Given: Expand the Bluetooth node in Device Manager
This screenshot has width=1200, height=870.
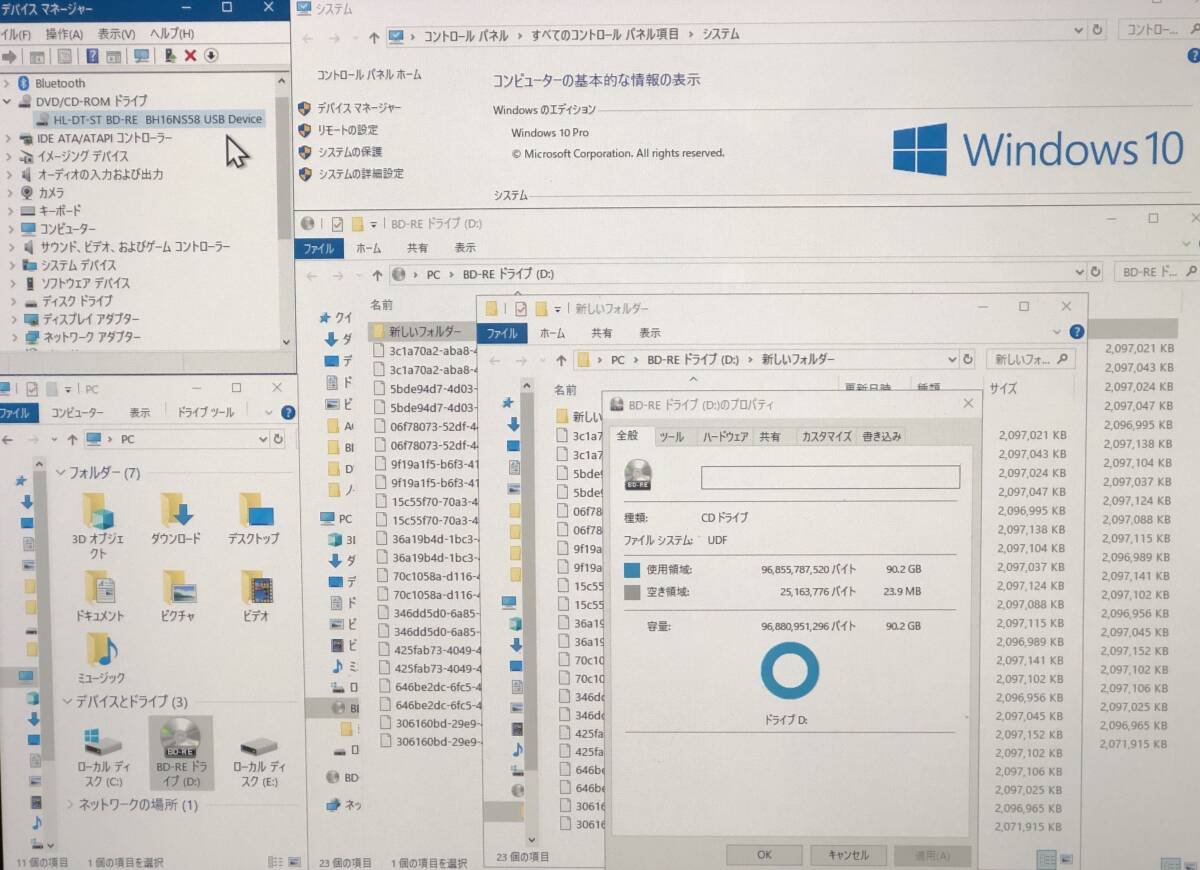Looking at the screenshot, I should [x=8, y=83].
